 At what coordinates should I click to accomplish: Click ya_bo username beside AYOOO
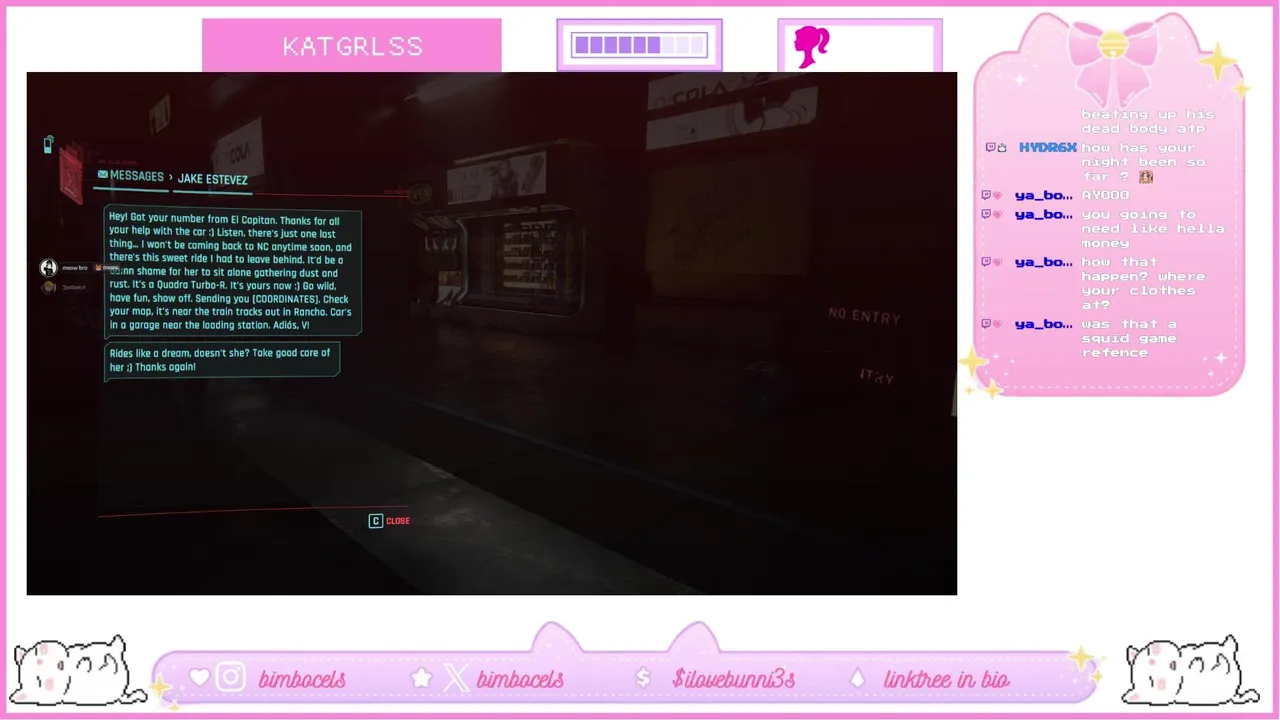pos(1043,195)
